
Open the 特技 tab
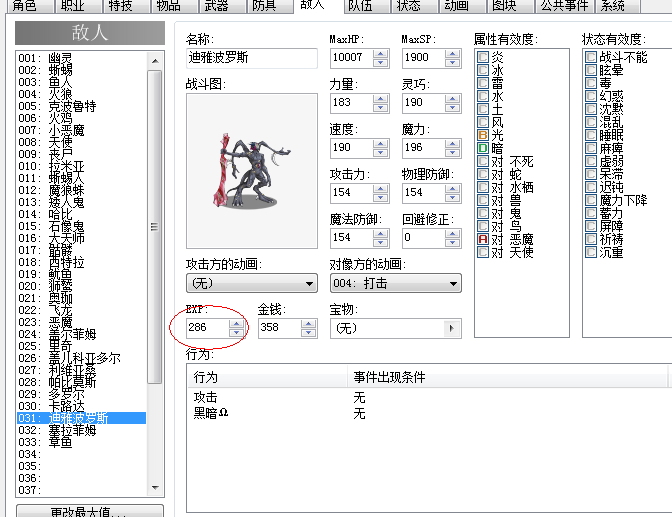click(x=127, y=6)
